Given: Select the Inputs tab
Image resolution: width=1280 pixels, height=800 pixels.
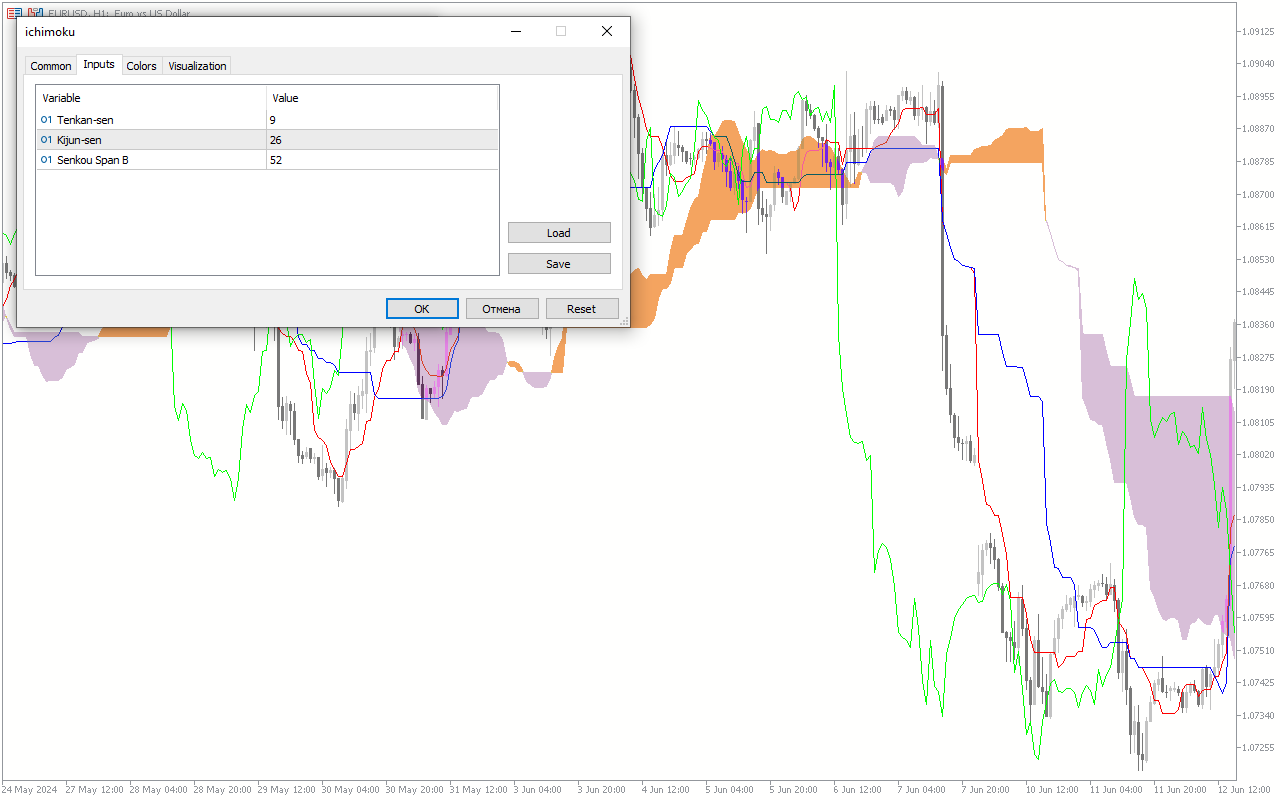Looking at the screenshot, I should (99, 65).
